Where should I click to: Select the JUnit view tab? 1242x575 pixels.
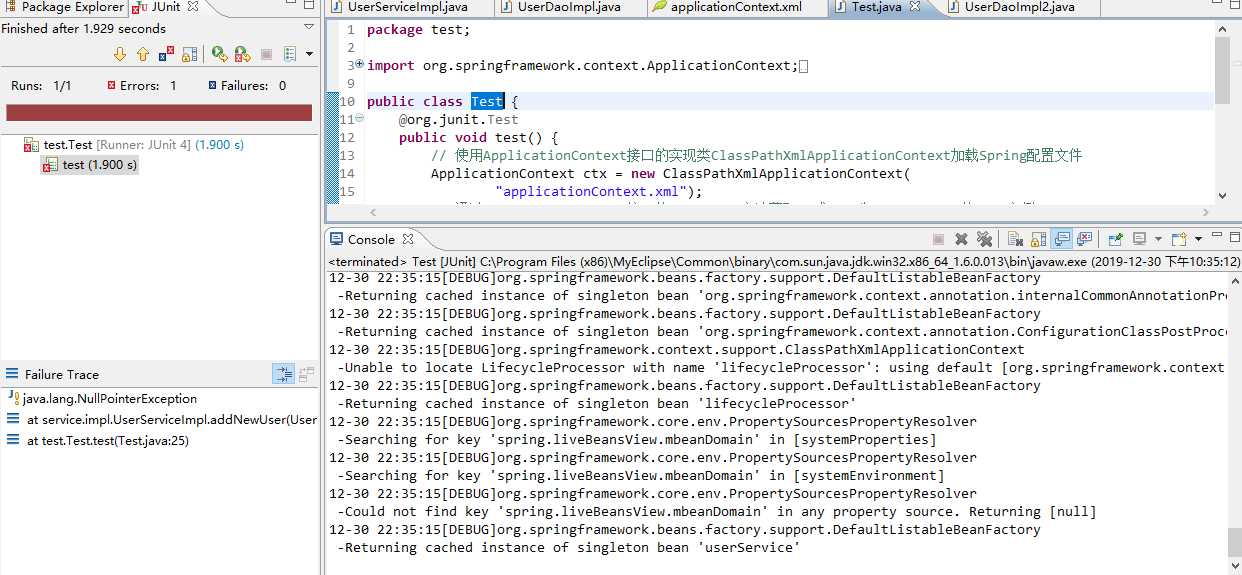(x=159, y=7)
